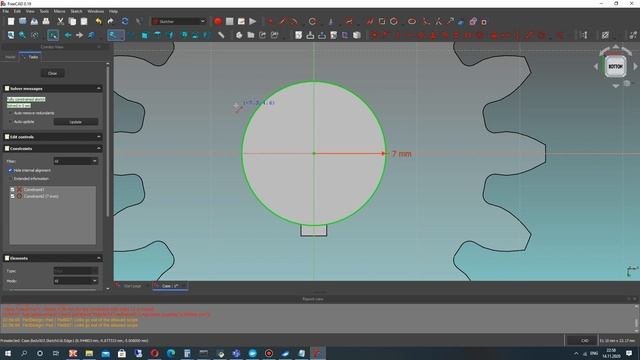
Task: Refresh the document with the blue Recompute icon
Action: (125, 21)
